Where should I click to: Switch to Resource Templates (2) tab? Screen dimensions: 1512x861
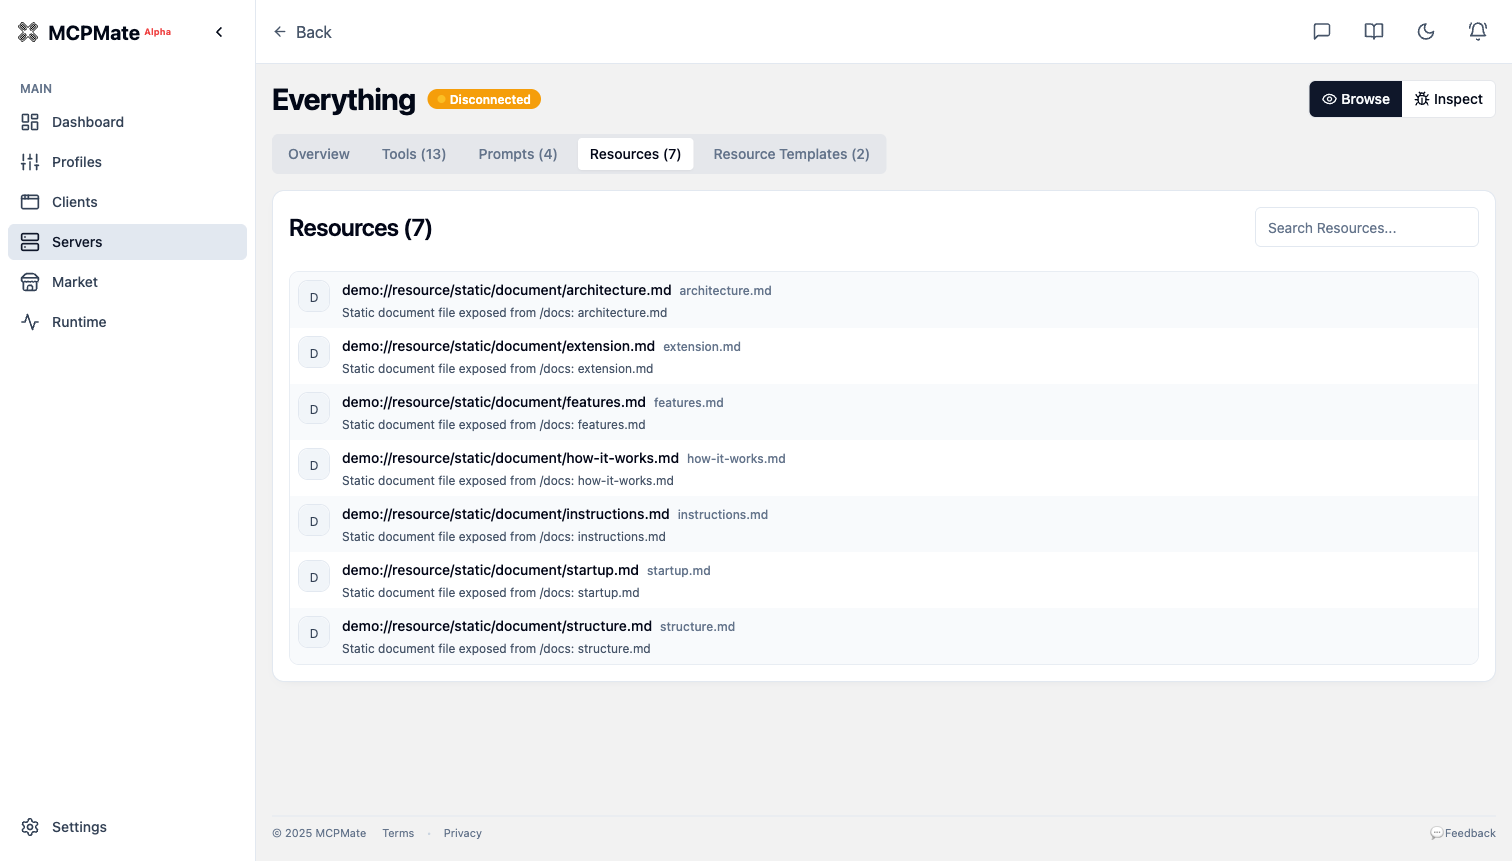[x=792, y=154]
